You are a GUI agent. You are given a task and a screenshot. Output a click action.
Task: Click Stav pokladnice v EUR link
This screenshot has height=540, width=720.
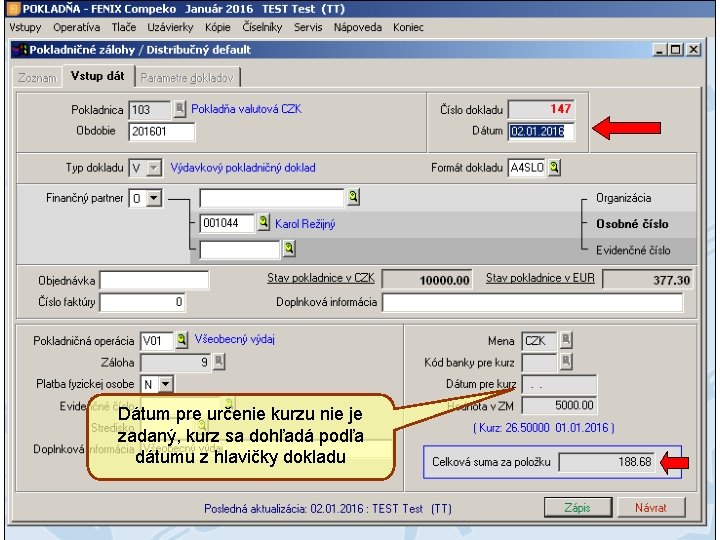coord(540,278)
